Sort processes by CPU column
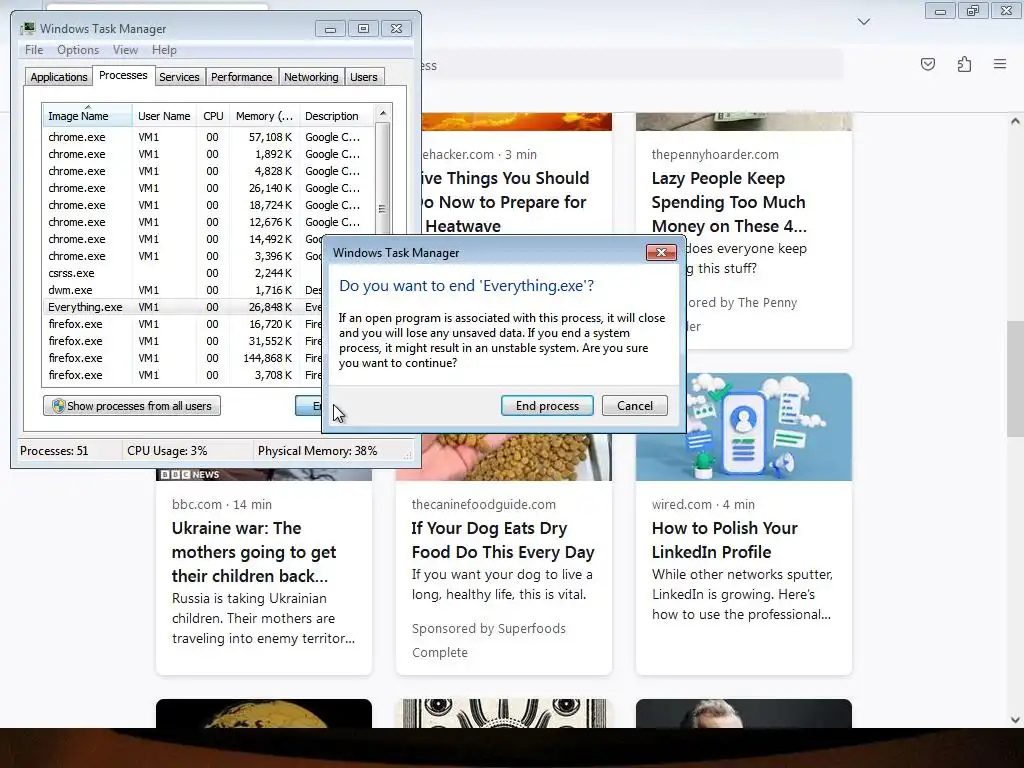The height and width of the screenshot is (768, 1024). point(213,116)
